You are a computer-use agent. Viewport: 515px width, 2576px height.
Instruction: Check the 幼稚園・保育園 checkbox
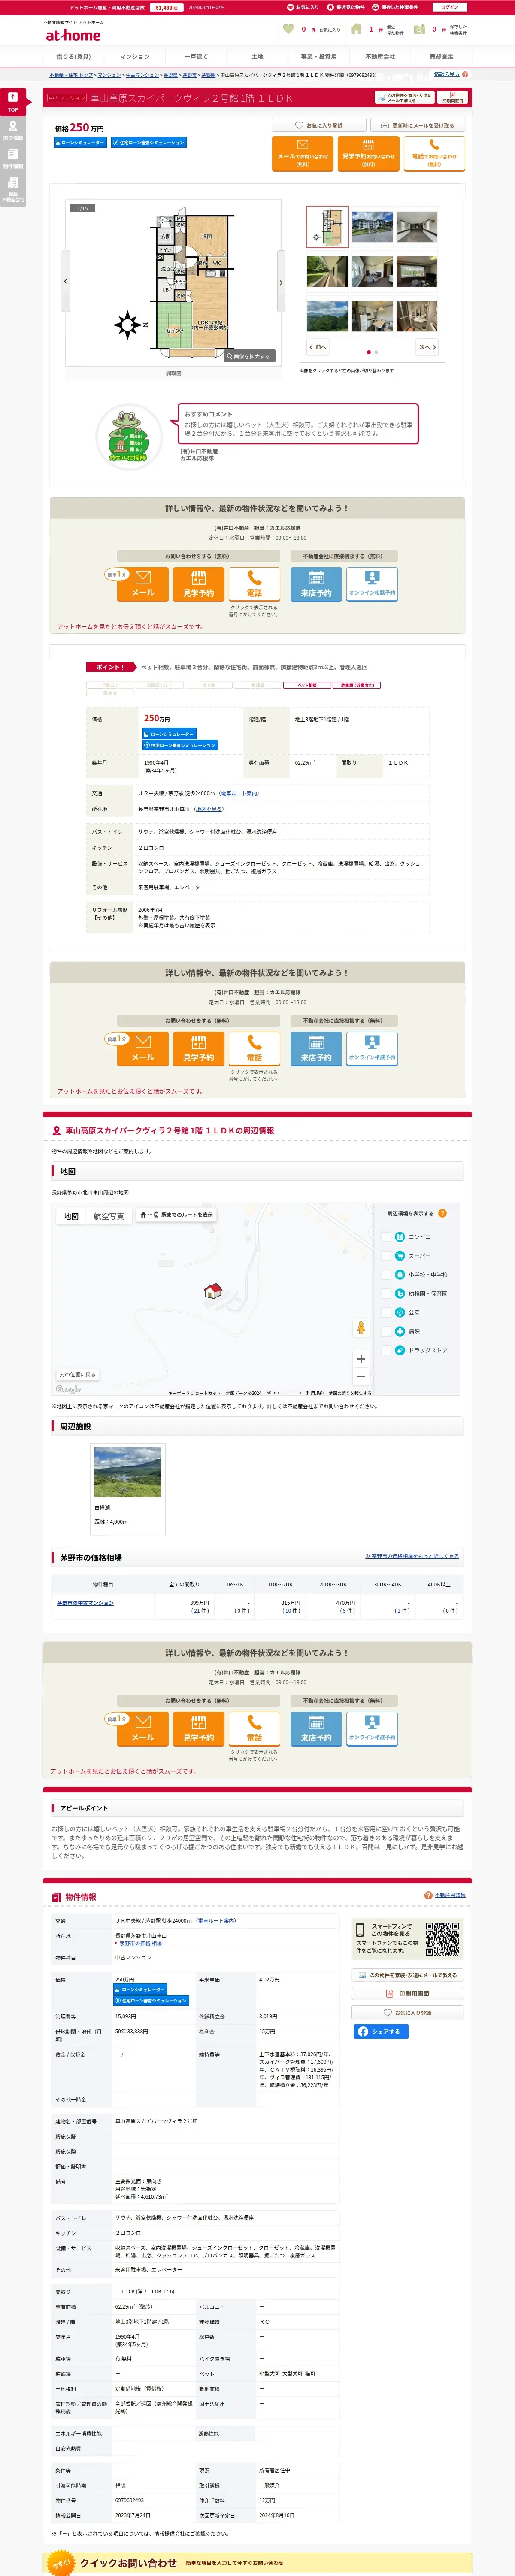(x=386, y=1294)
